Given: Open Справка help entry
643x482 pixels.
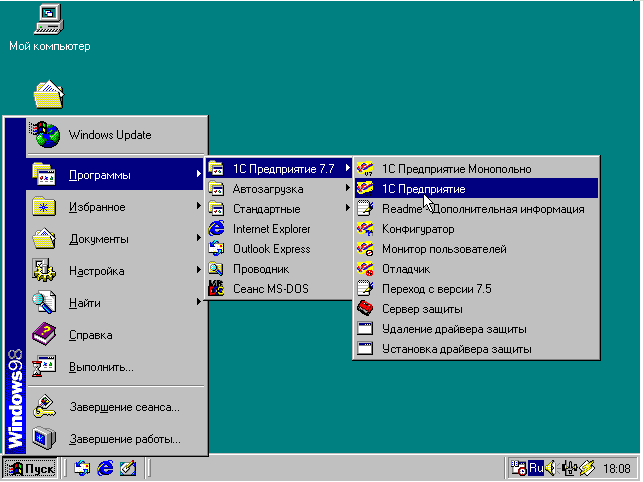Looking at the screenshot, I should 116,335.
